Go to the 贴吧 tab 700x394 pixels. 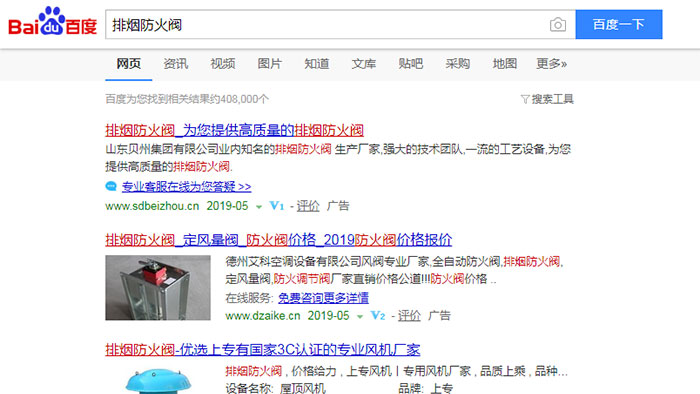411,64
